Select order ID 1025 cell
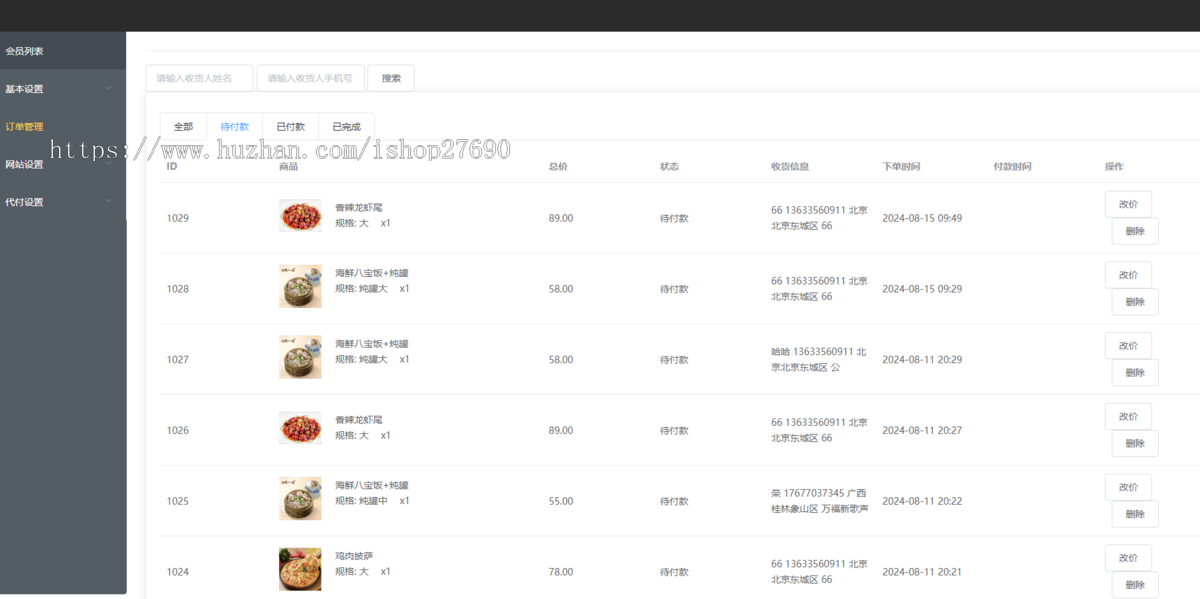 (178, 501)
